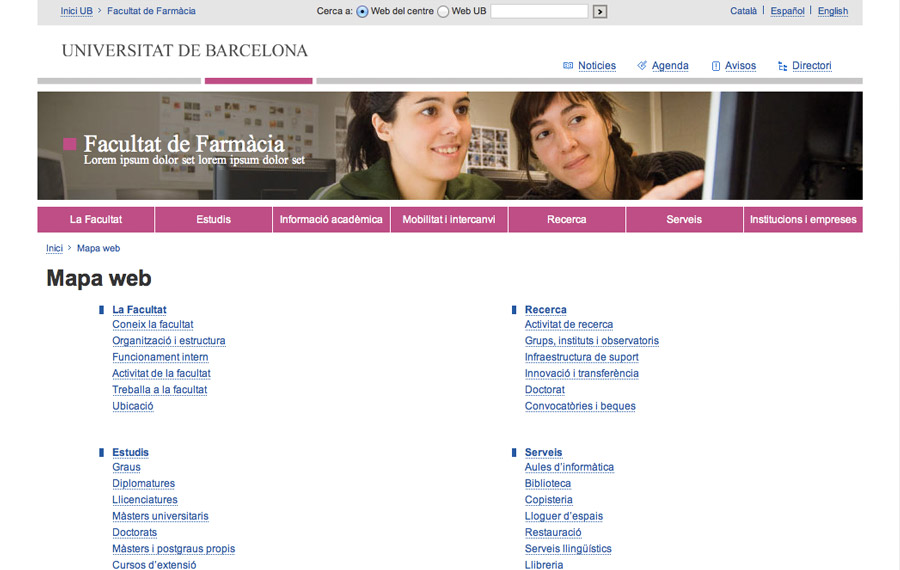Image resolution: width=900 pixels, height=570 pixels.
Task: Open Infraestructura de suport link
Action: click(x=581, y=357)
